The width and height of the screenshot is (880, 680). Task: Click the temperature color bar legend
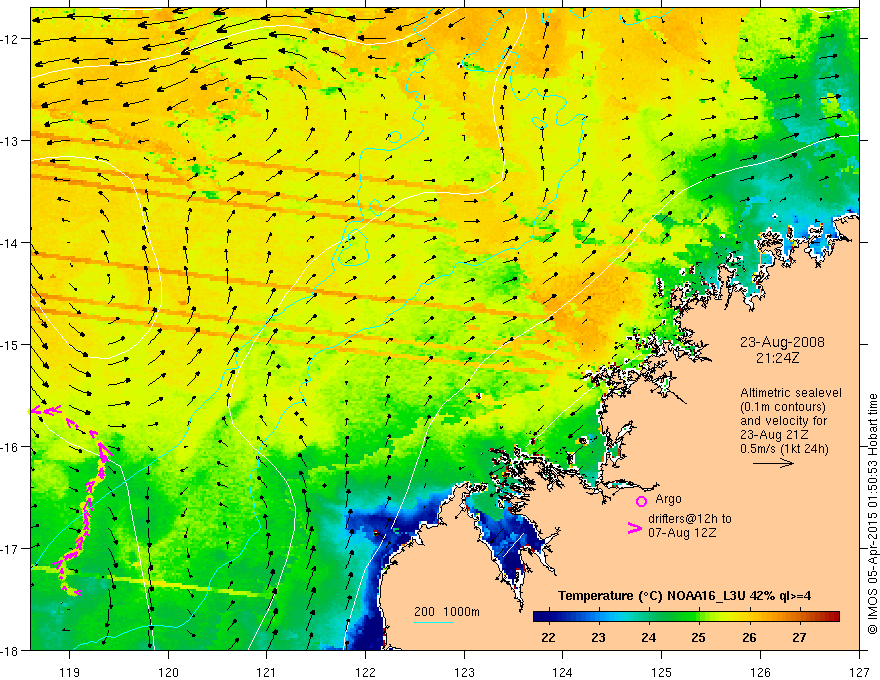pyautogui.click(x=686, y=616)
